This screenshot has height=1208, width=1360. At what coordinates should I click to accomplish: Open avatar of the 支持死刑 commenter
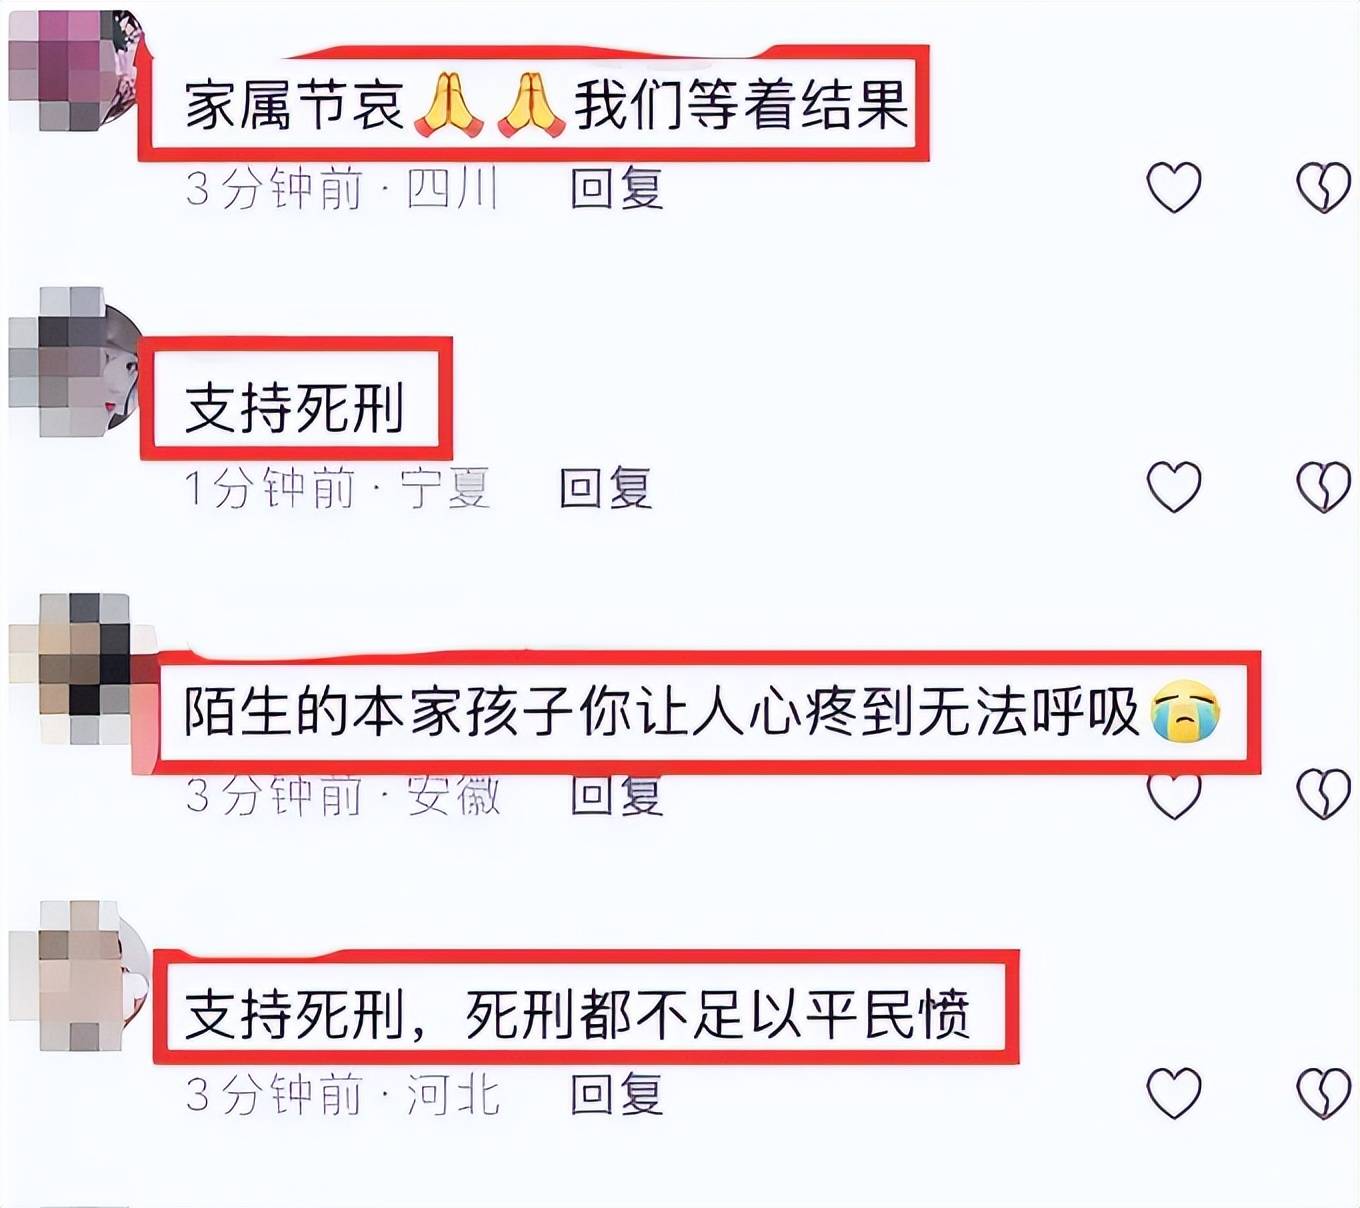pos(76,362)
